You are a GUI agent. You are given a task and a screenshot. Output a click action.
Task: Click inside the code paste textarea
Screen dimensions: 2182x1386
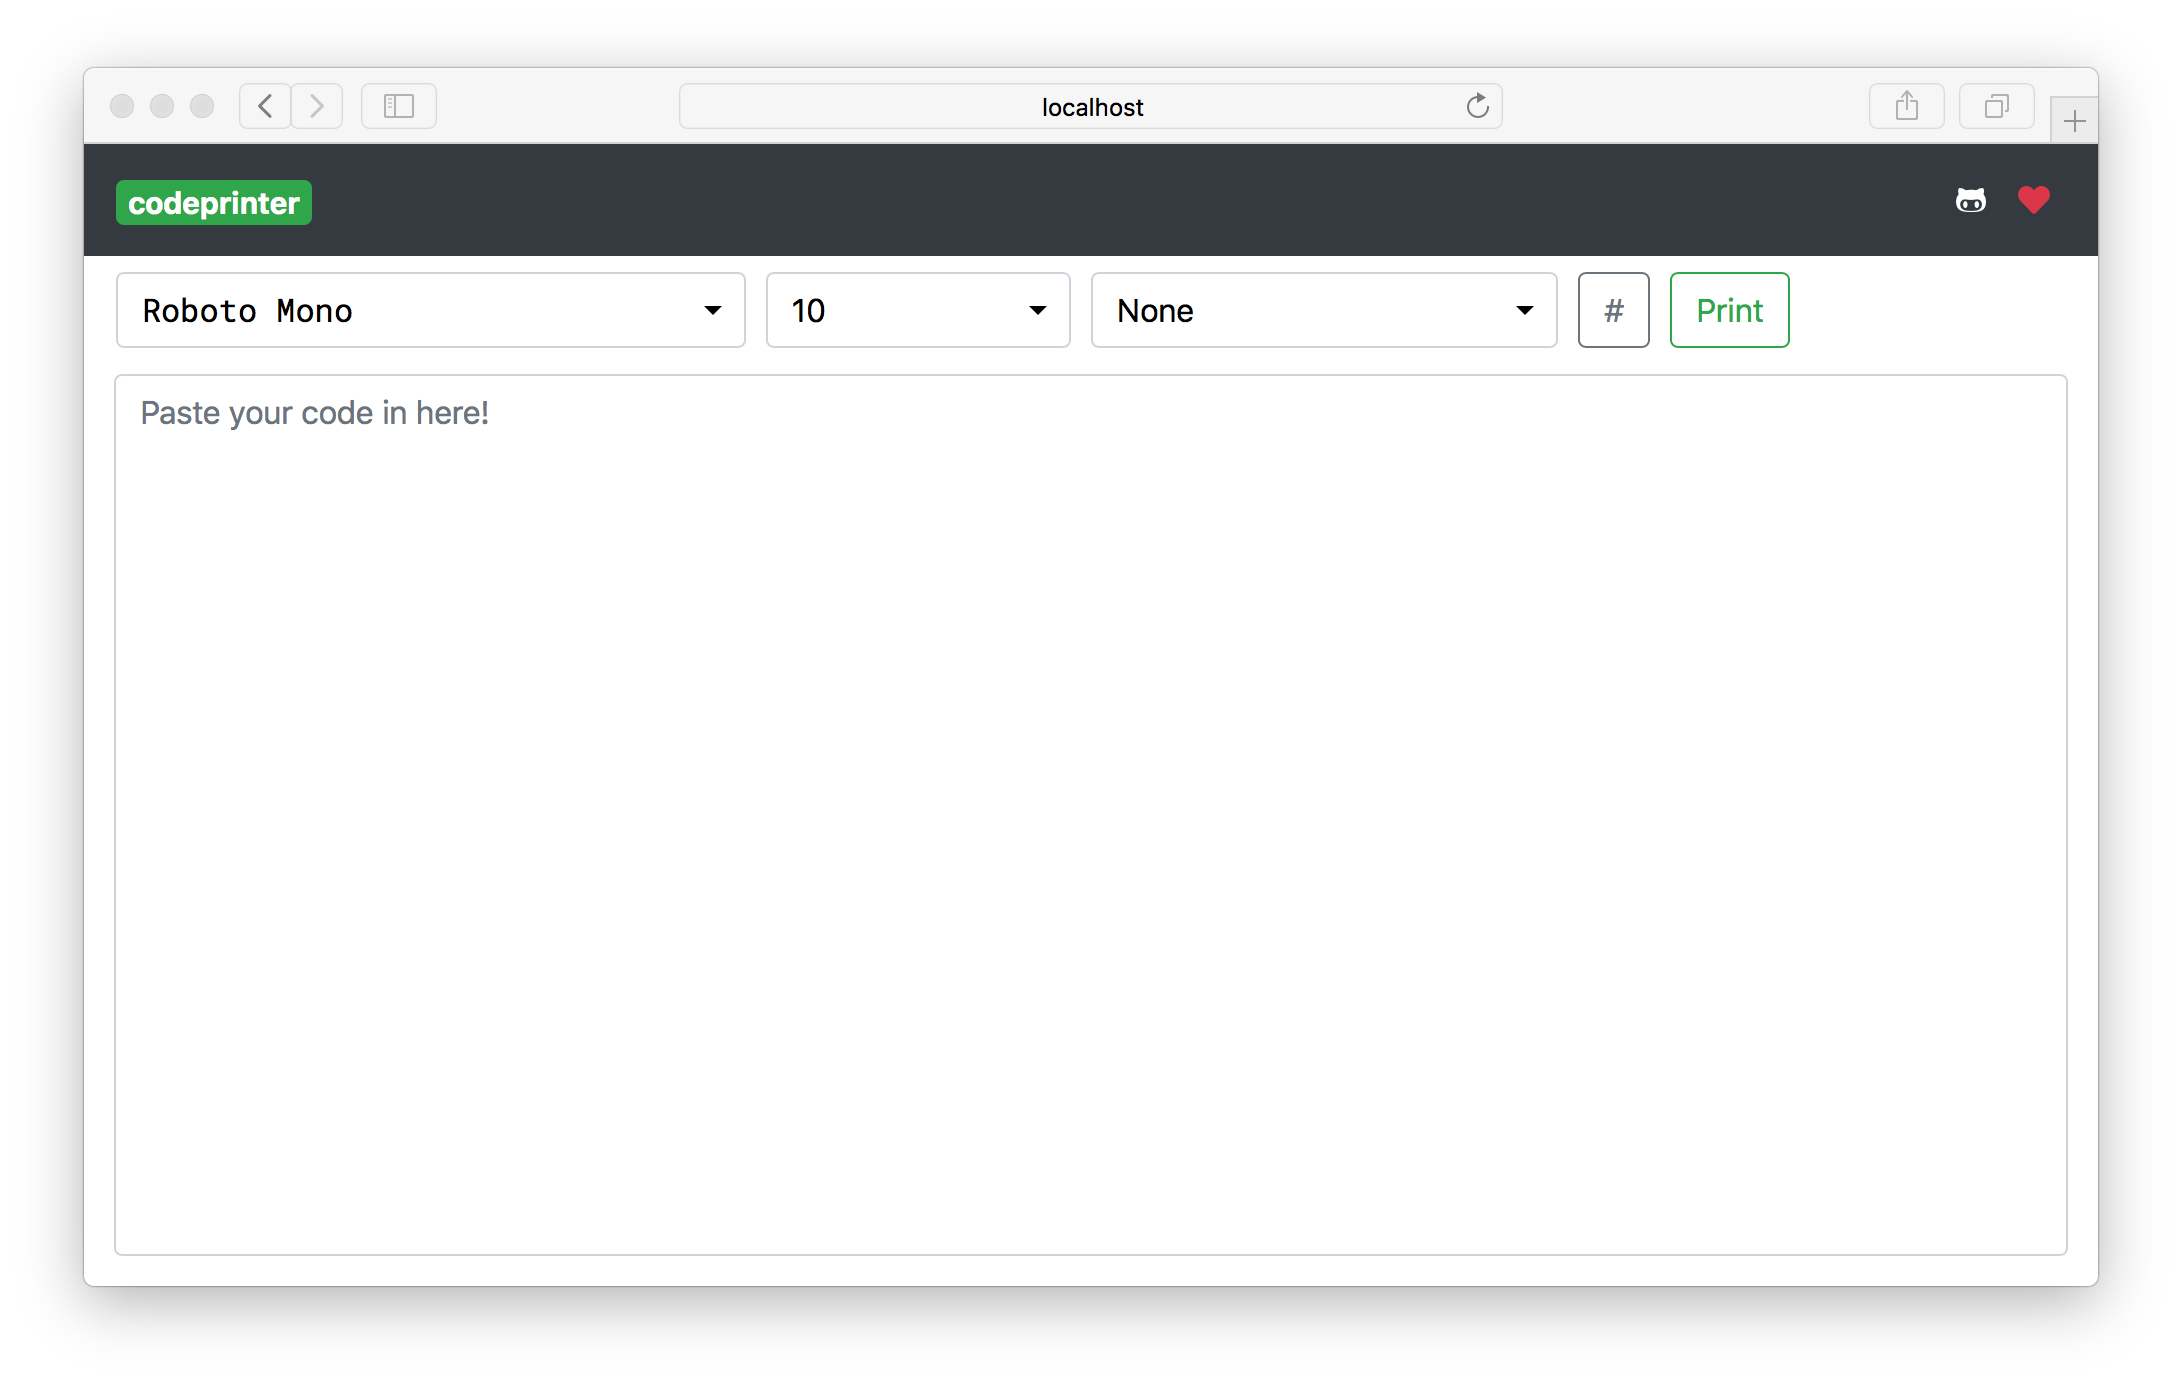coord(1090,814)
